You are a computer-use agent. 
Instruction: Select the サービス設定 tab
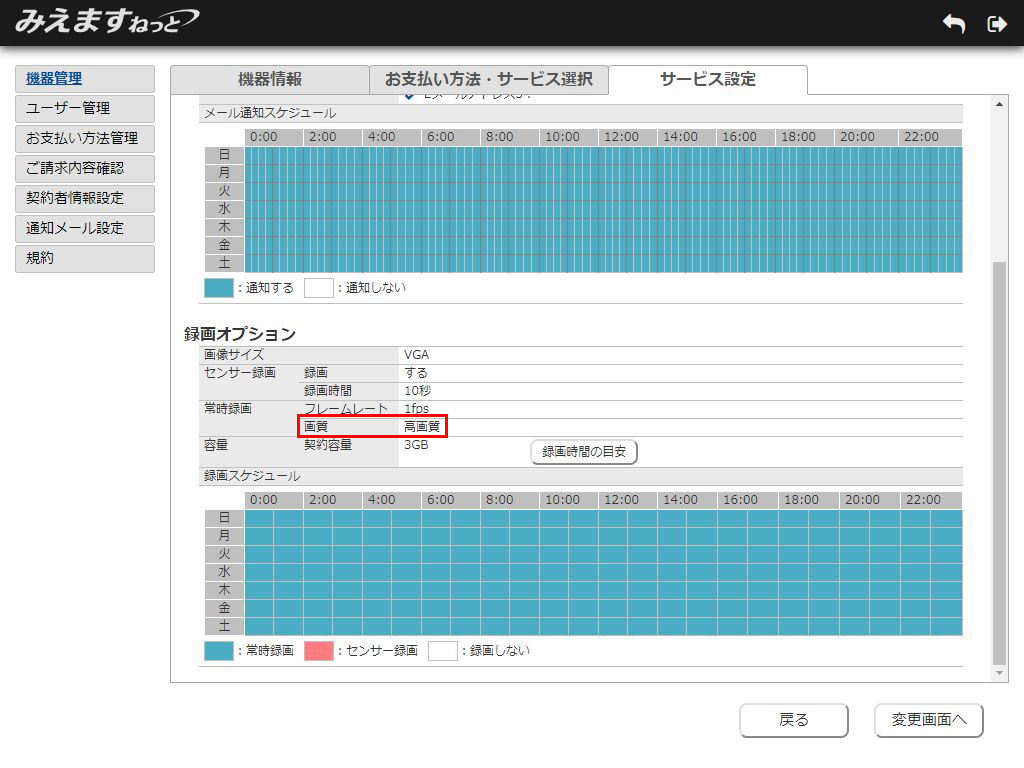(707, 80)
